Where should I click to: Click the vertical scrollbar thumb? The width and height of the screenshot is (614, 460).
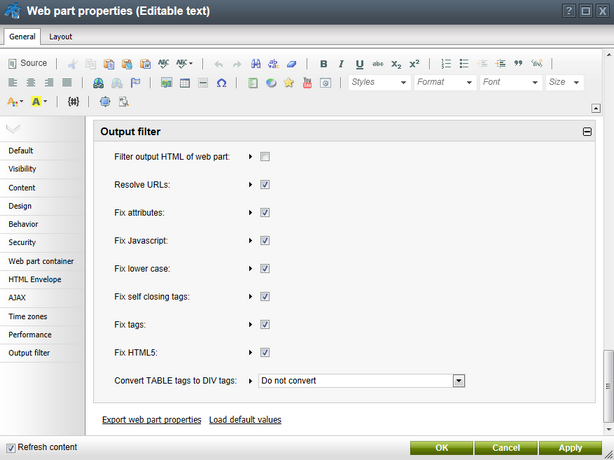[x=608, y=386]
